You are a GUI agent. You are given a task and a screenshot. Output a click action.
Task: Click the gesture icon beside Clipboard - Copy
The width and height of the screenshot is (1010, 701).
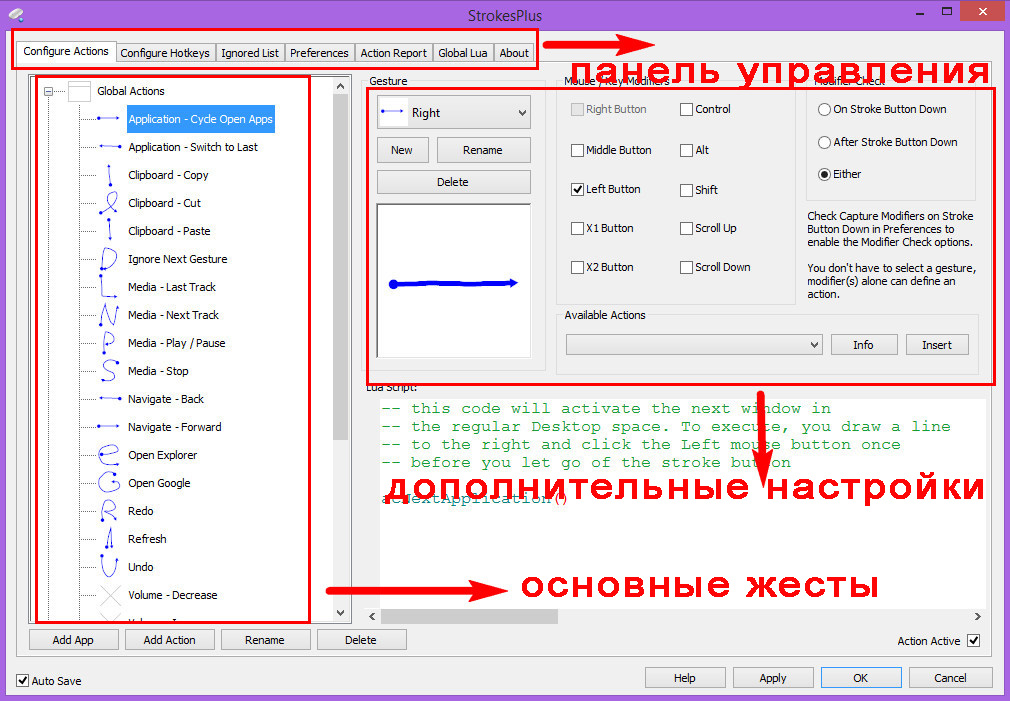point(110,175)
